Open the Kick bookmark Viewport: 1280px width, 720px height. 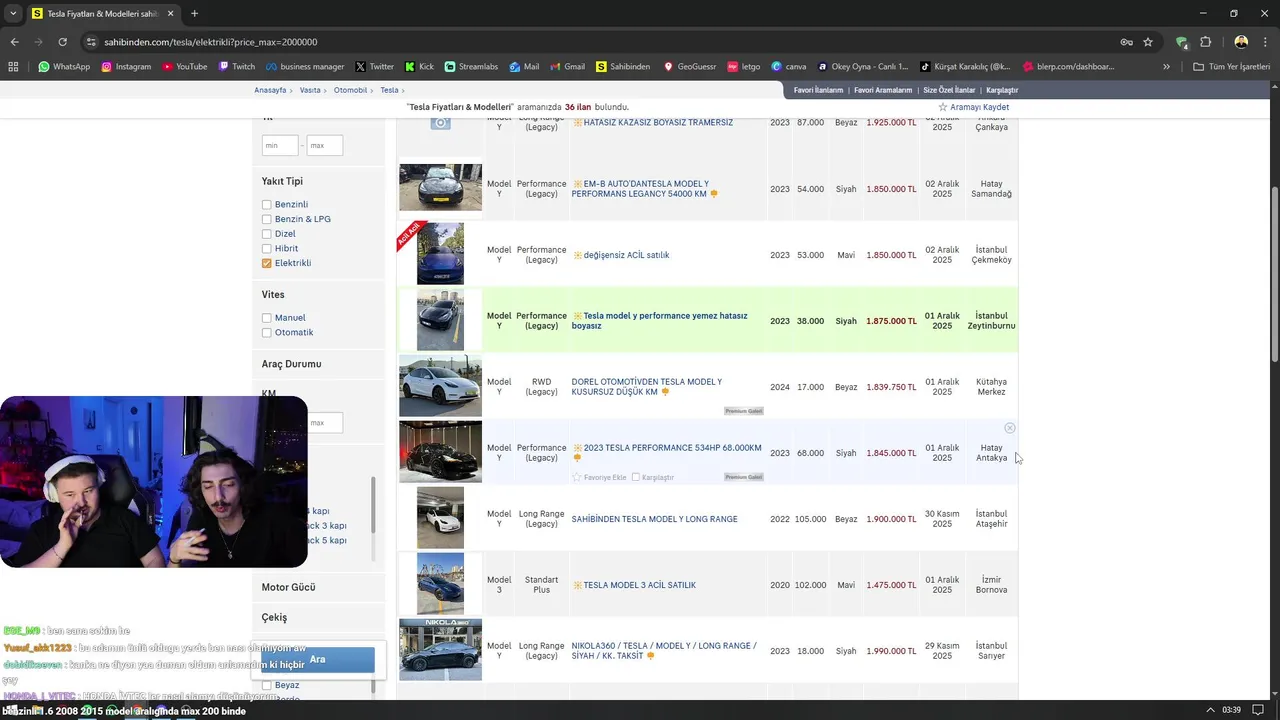[x=419, y=67]
